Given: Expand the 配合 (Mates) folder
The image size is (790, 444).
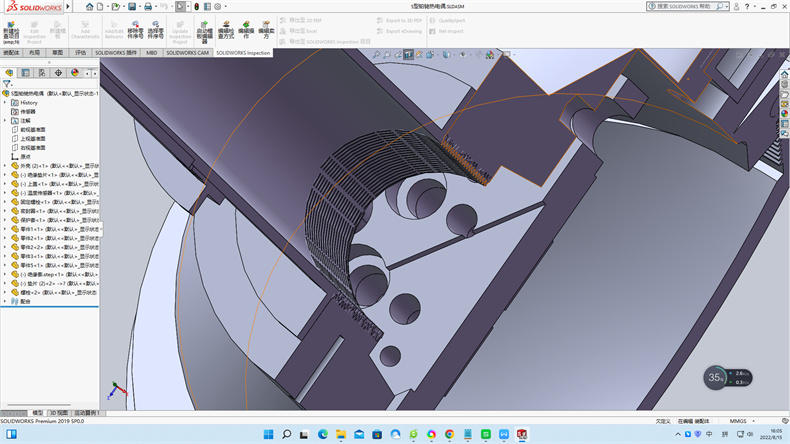Looking at the screenshot, I should [5, 300].
